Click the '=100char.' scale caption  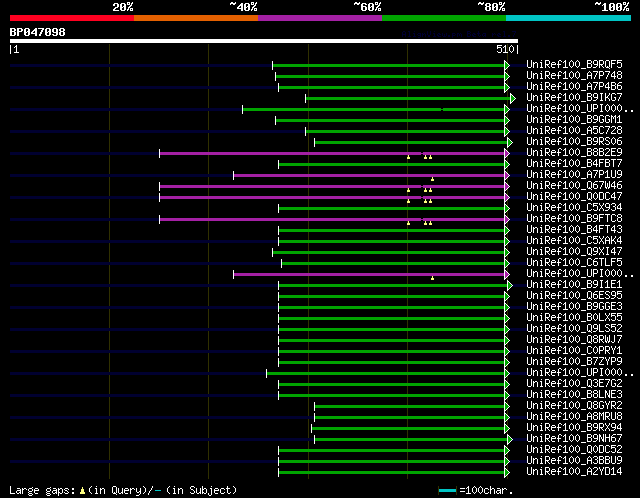click(486, 490)
